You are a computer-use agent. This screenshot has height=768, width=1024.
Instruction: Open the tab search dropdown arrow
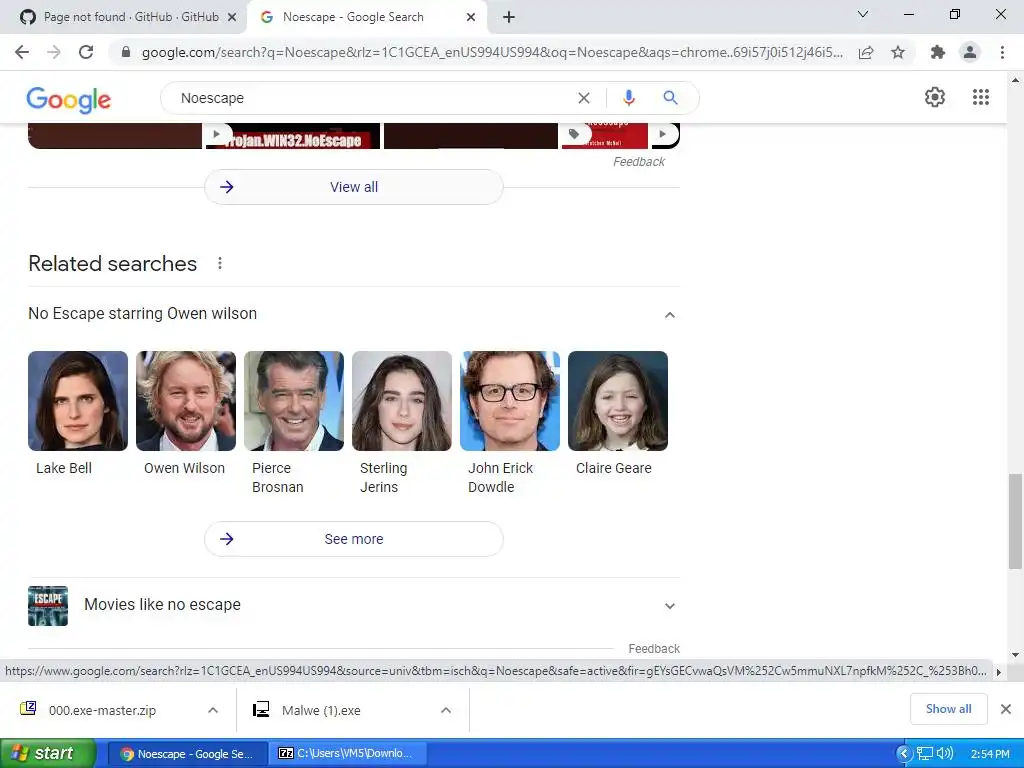[863, 14]
